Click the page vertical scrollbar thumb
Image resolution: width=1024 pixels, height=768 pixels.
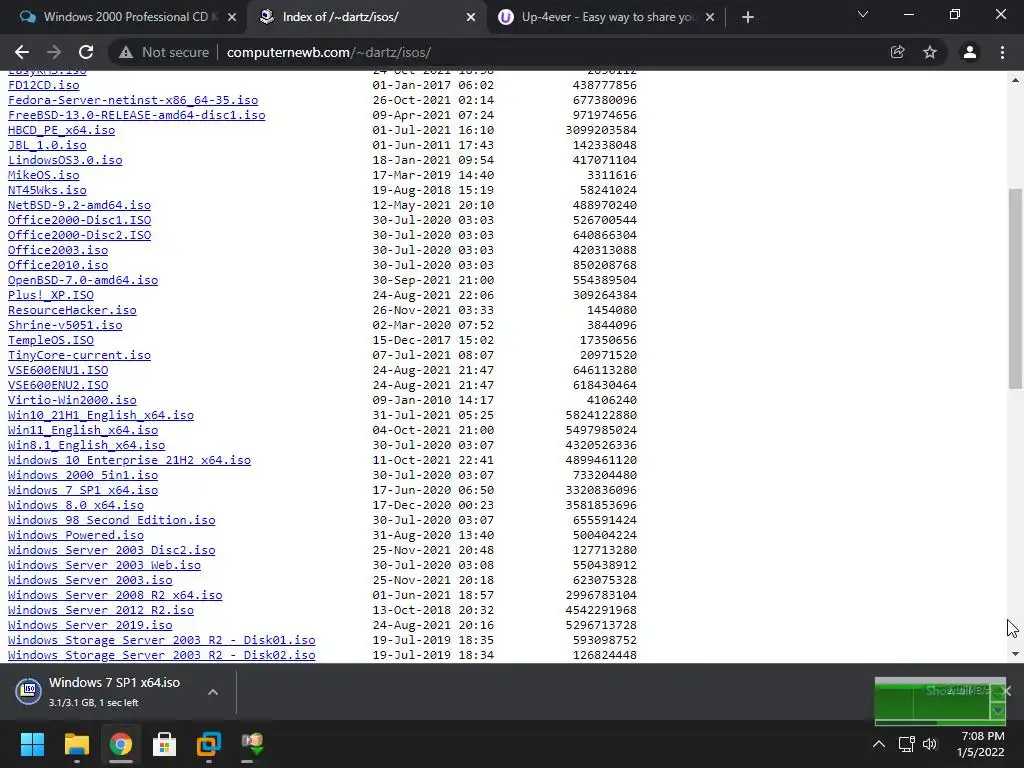coord(1015,289)
